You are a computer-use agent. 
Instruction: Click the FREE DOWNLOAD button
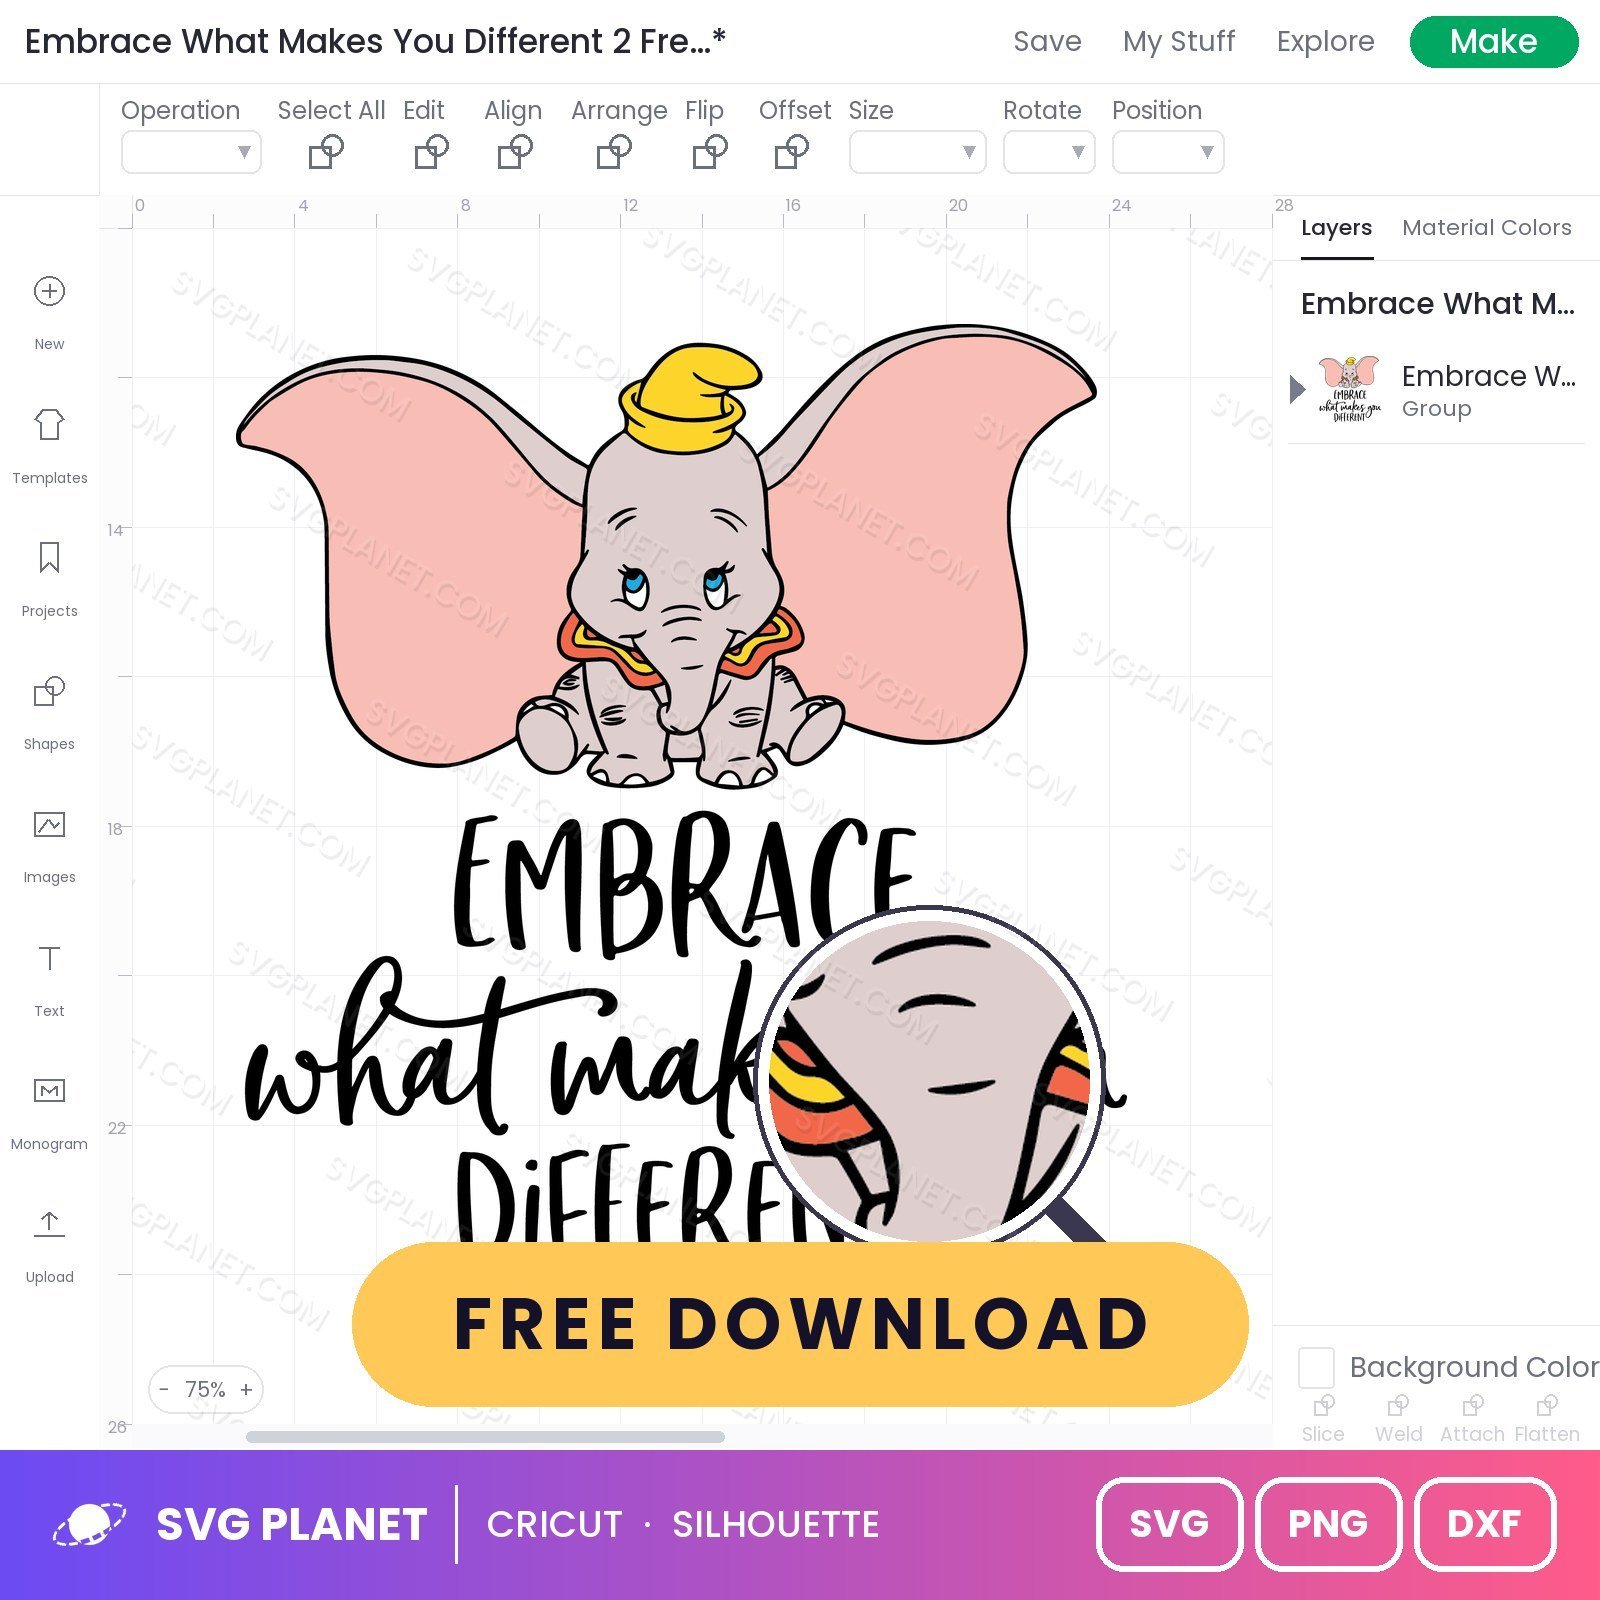point(800,1324)
